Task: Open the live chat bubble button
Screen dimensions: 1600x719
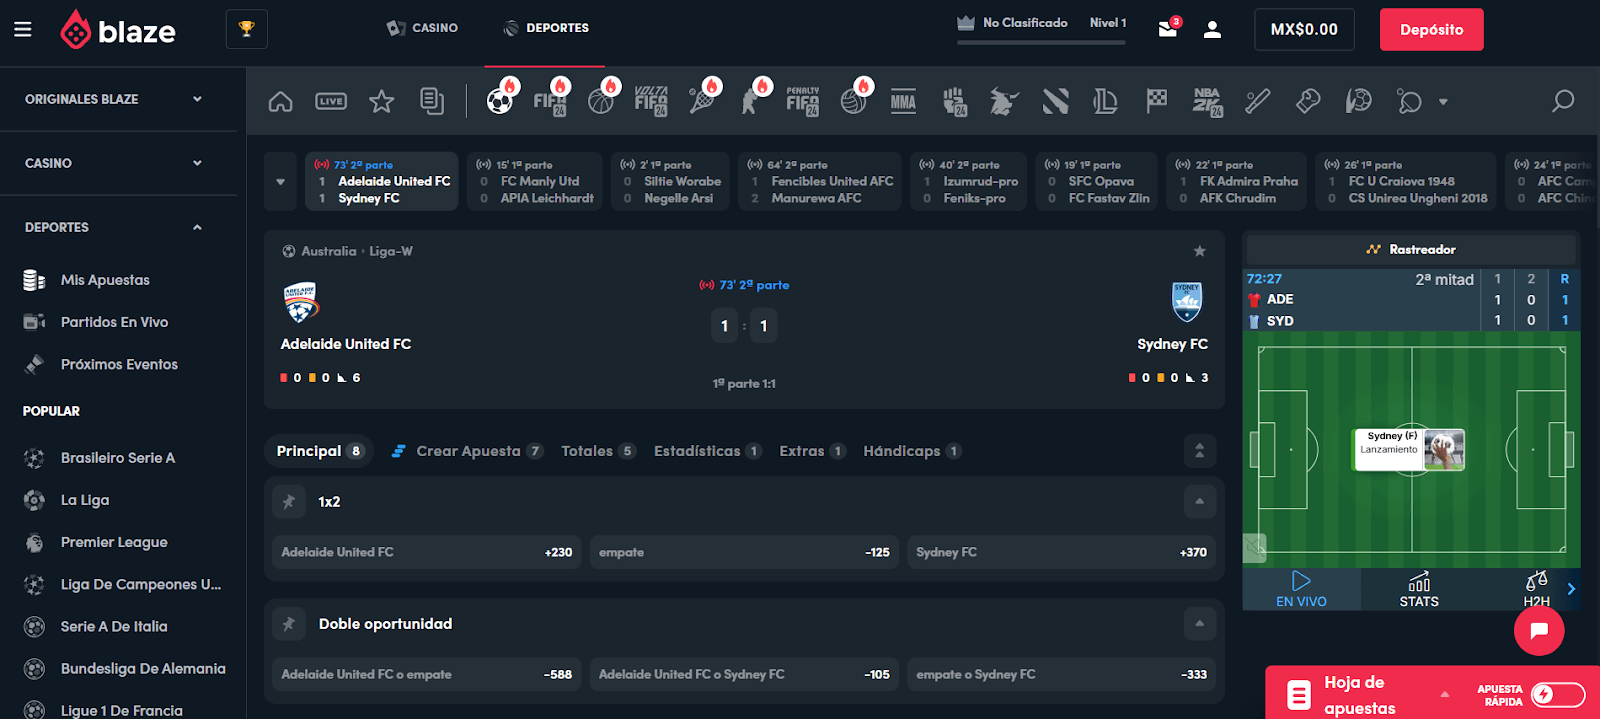Action: pos(1539,630)
